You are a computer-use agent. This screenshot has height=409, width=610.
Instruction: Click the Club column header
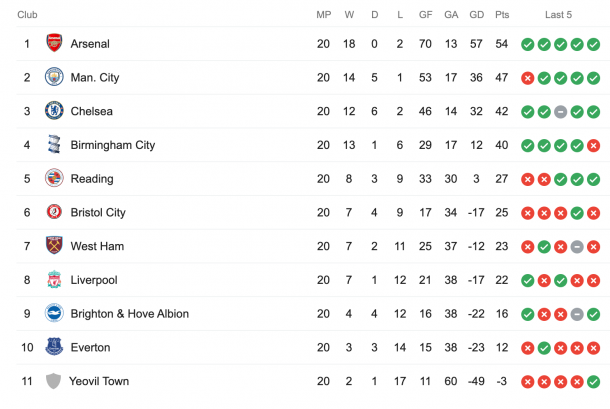[x=27, y=15]
